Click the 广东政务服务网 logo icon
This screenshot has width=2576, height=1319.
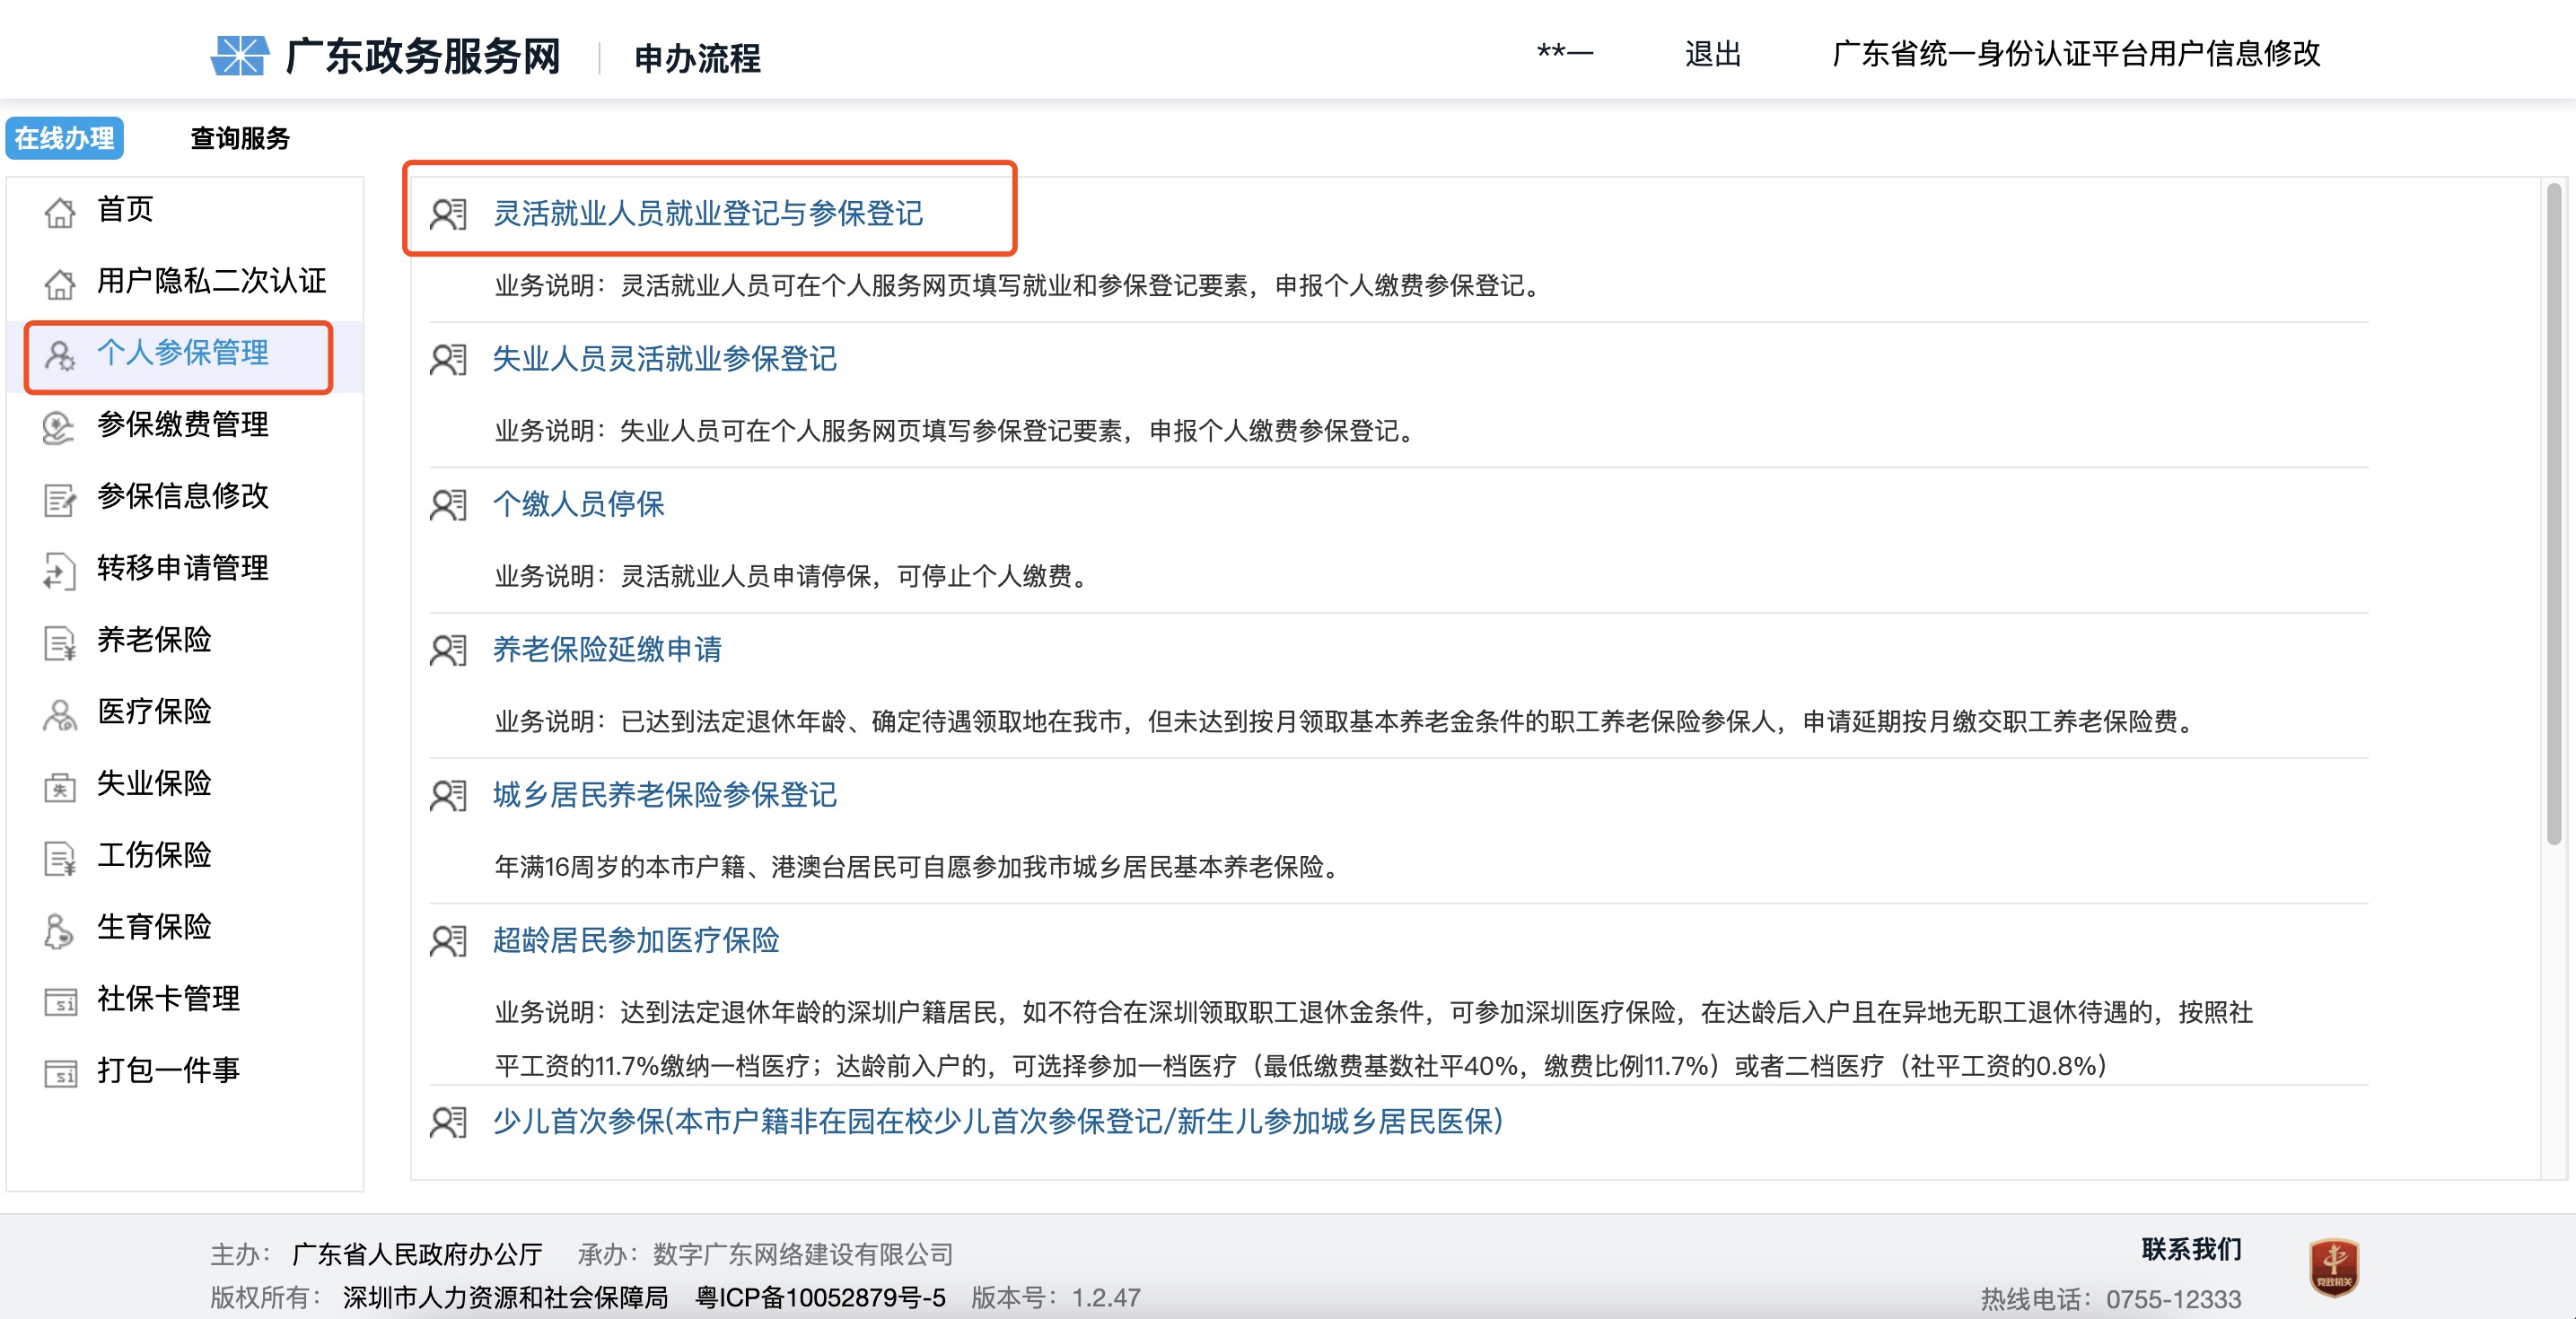[243, 57]
